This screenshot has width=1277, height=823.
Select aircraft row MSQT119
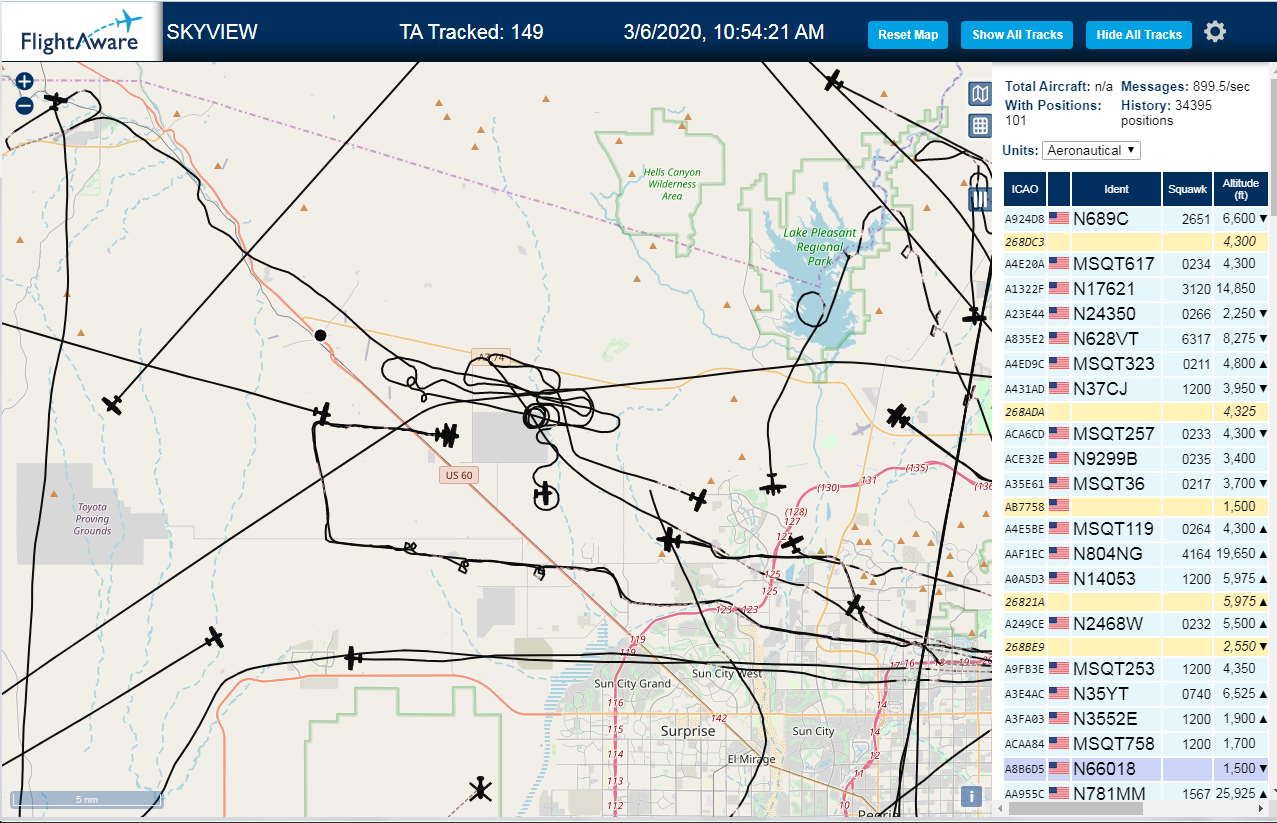1136,529
